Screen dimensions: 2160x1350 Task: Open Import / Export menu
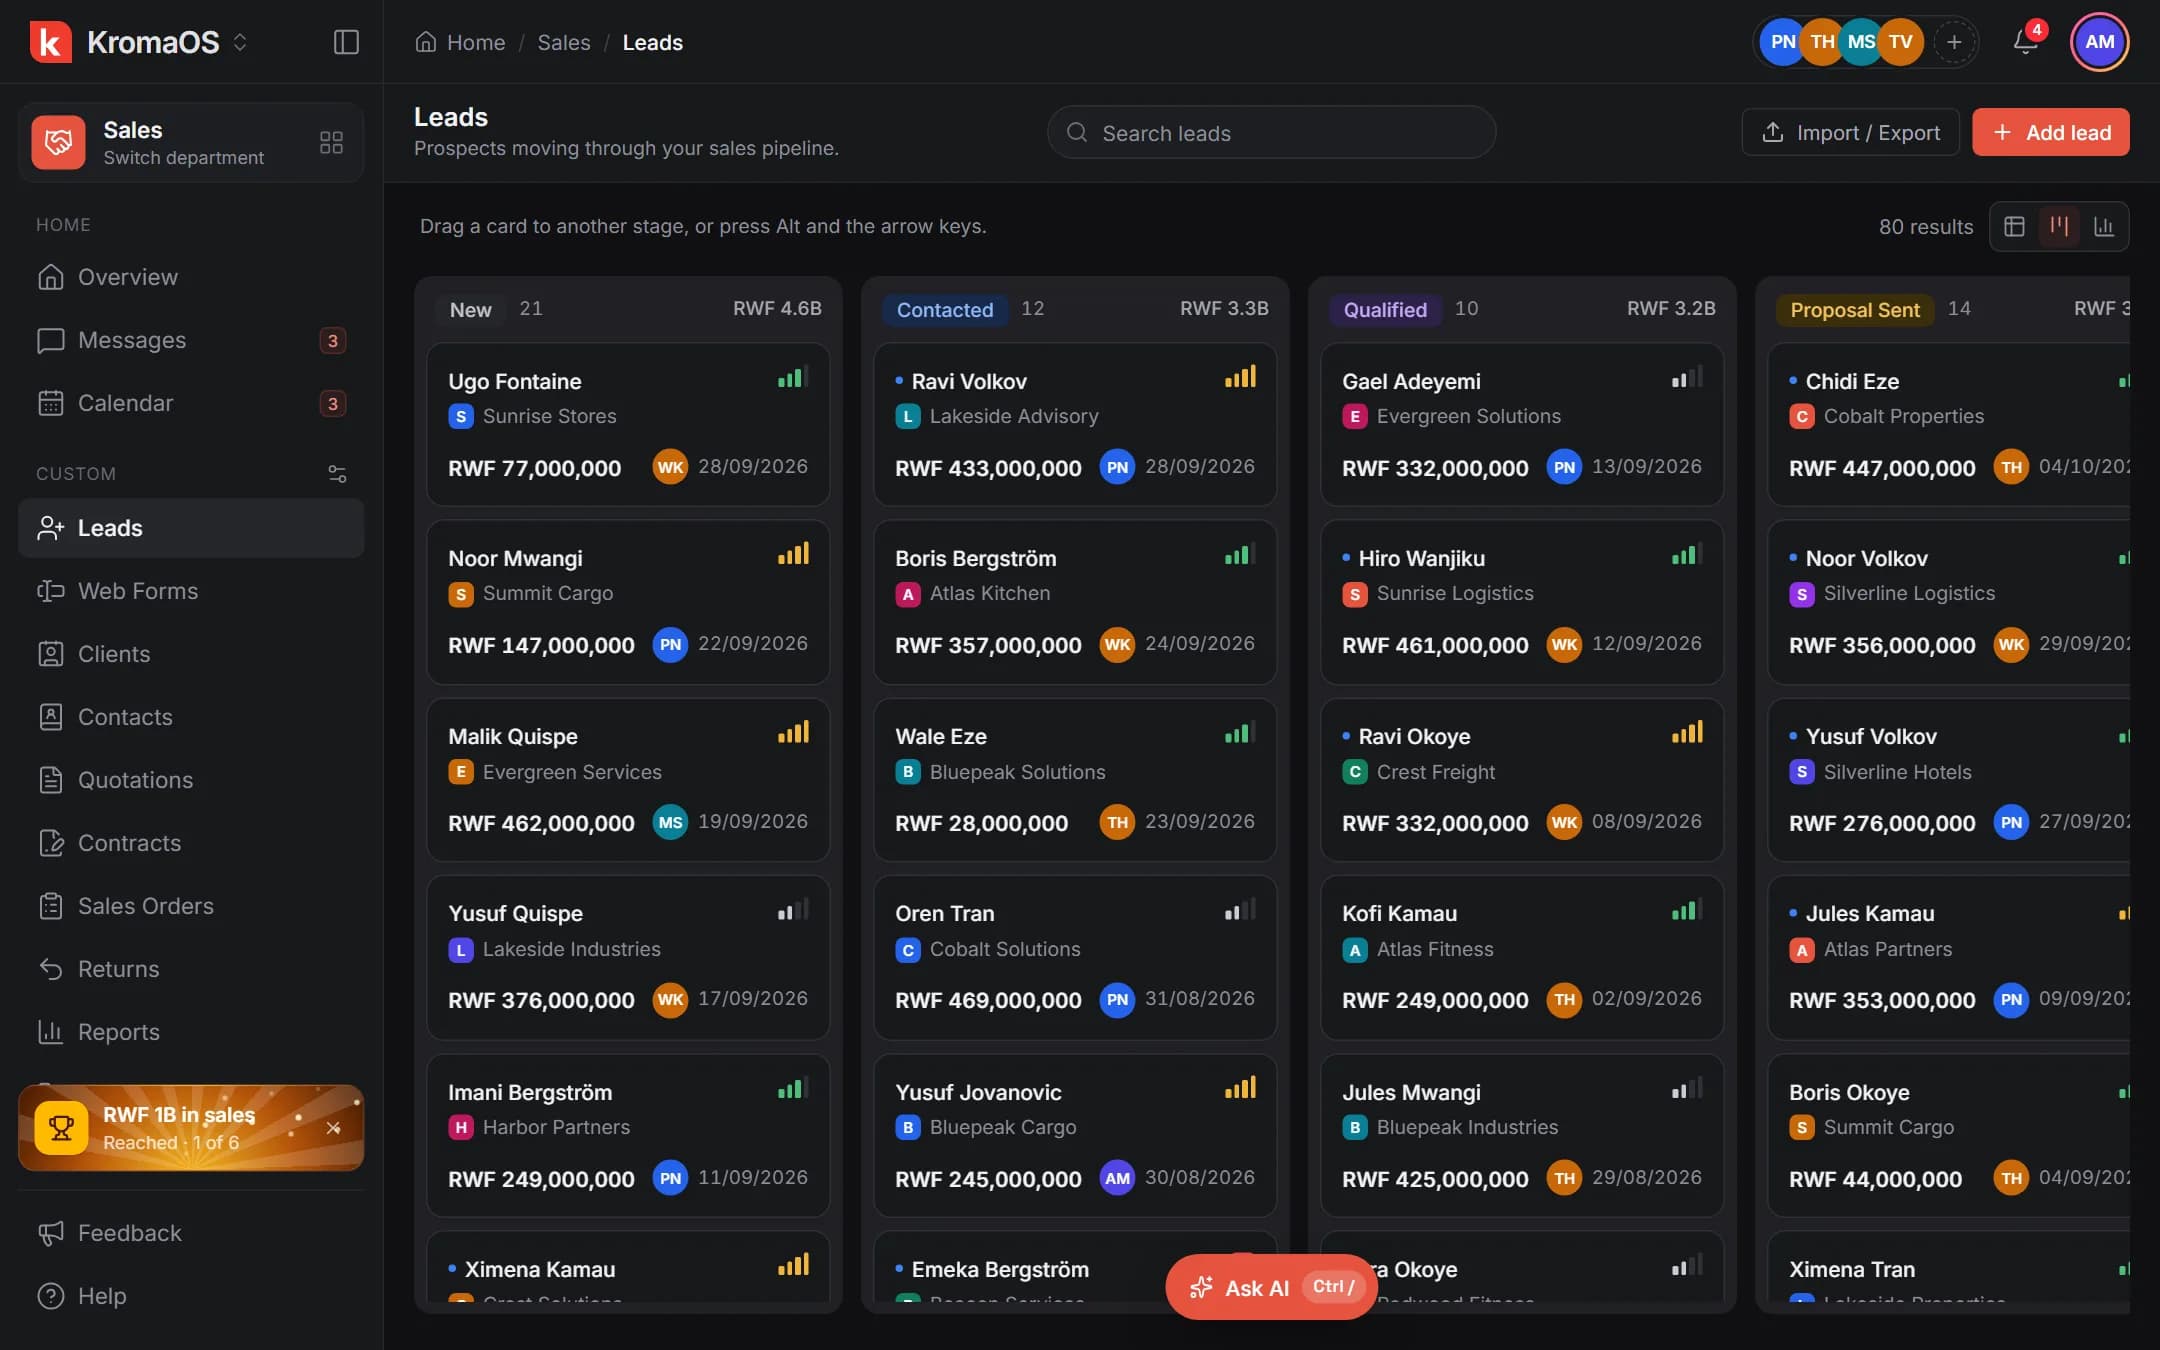click(1850, 132)
